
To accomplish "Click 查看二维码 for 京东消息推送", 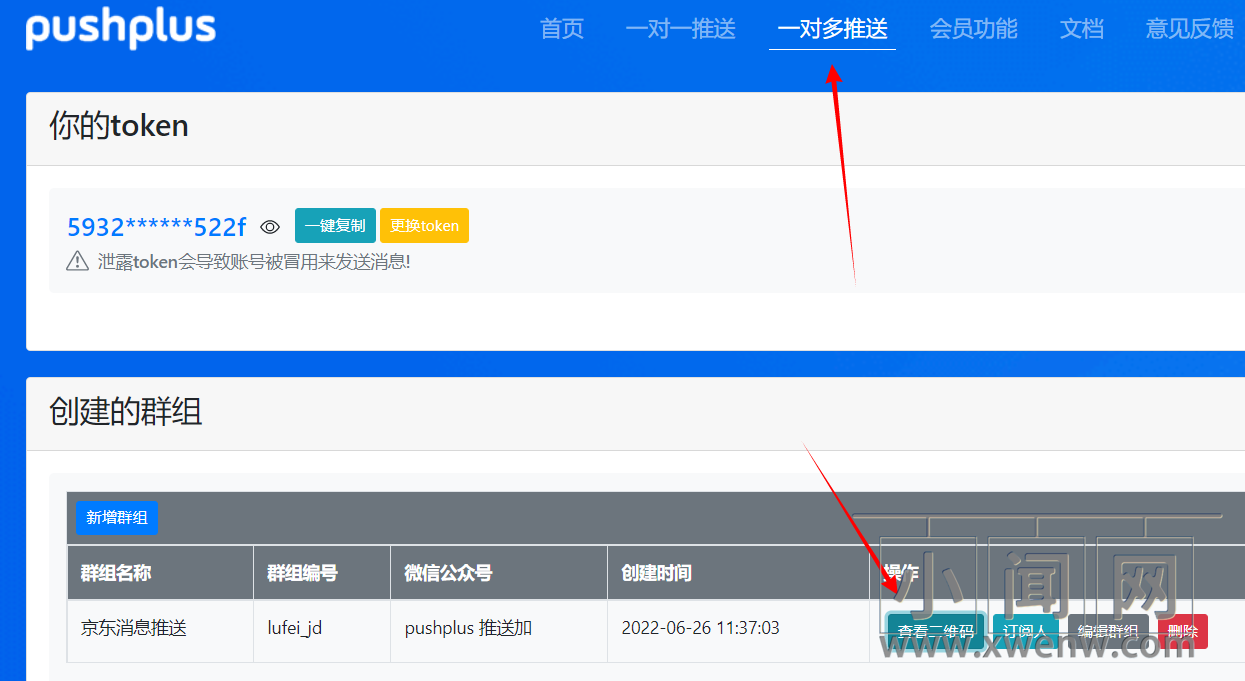I will pyautogui.click(x=936, y=631).
